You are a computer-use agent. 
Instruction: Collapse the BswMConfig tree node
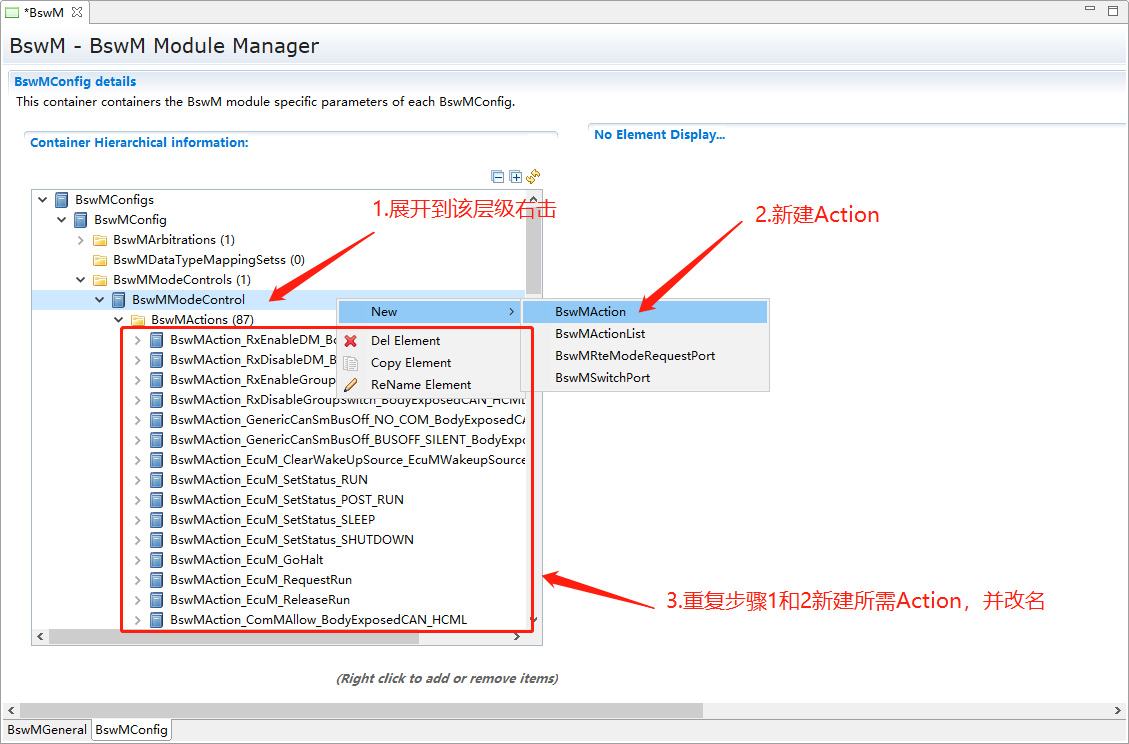point(62,220)
